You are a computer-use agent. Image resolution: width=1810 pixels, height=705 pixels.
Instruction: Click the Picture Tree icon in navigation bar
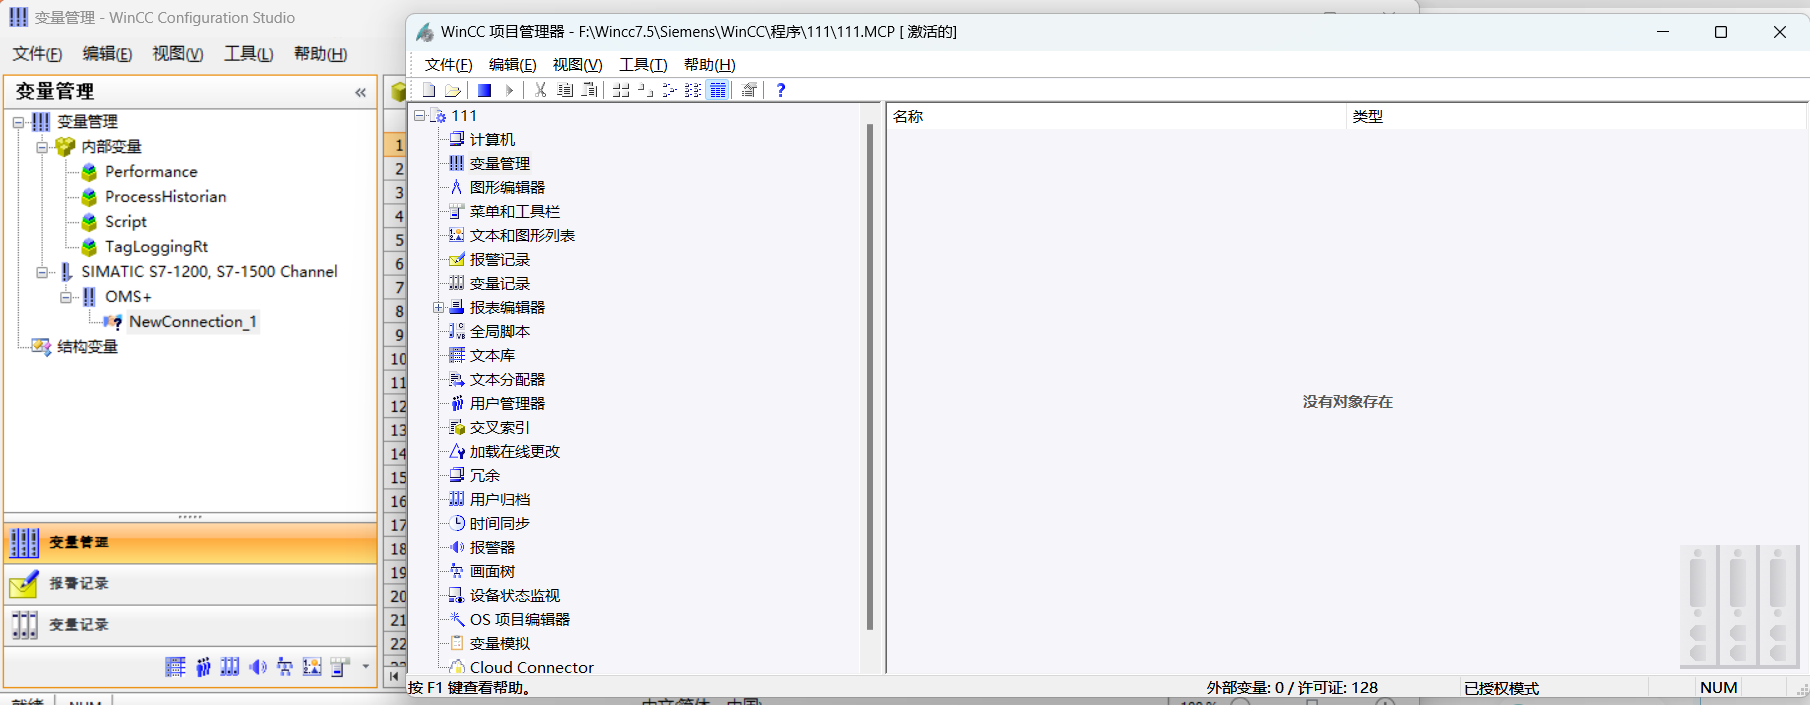coord(285,667)
